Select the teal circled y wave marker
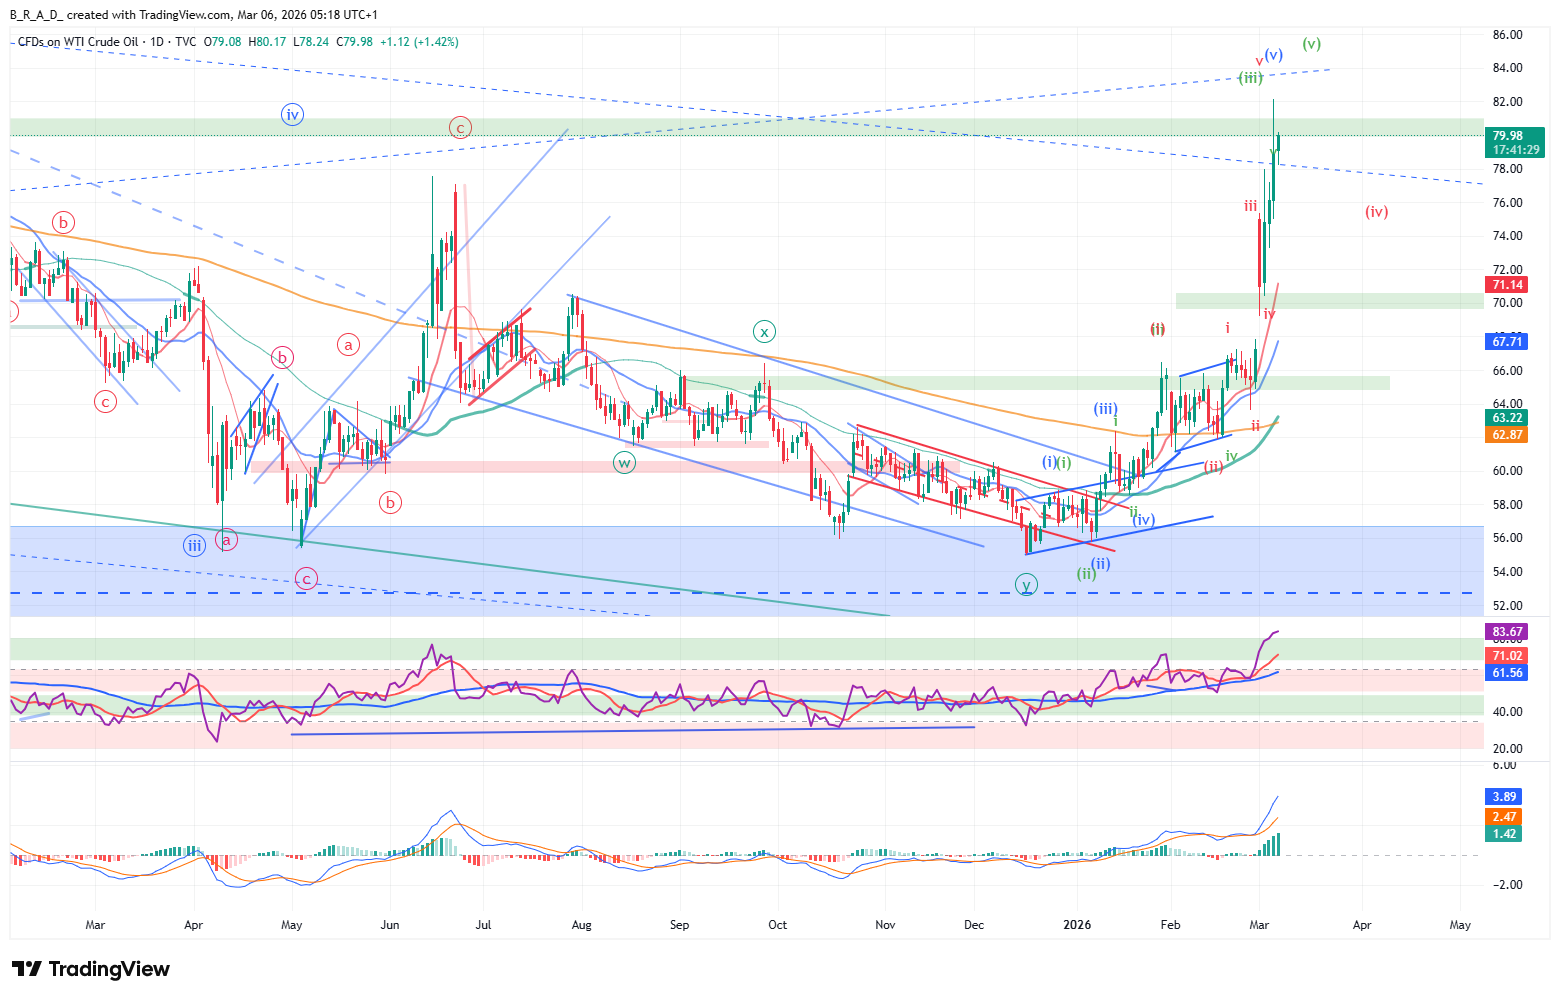Image resolution: width=1560 pixels, height=999 pixels. click(1026, 585)
